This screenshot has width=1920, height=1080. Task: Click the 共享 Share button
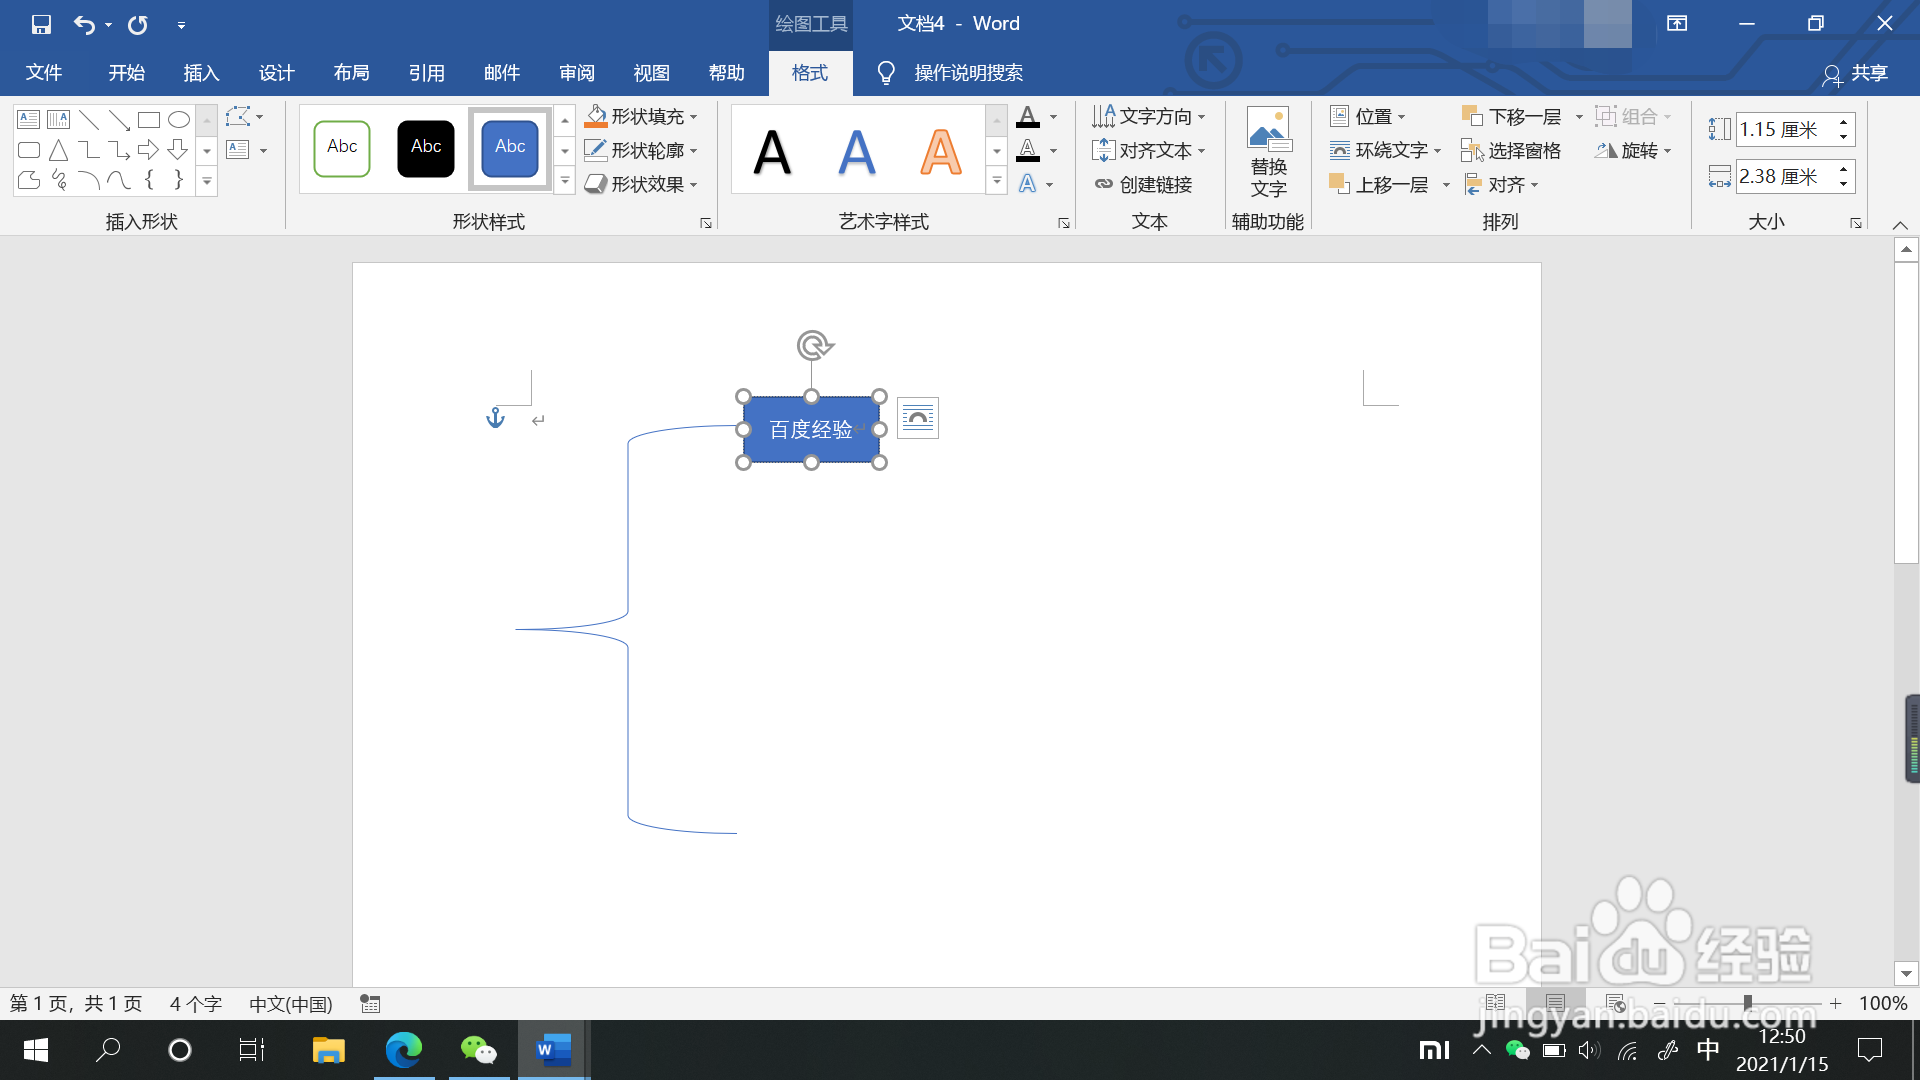(1856, 73)
